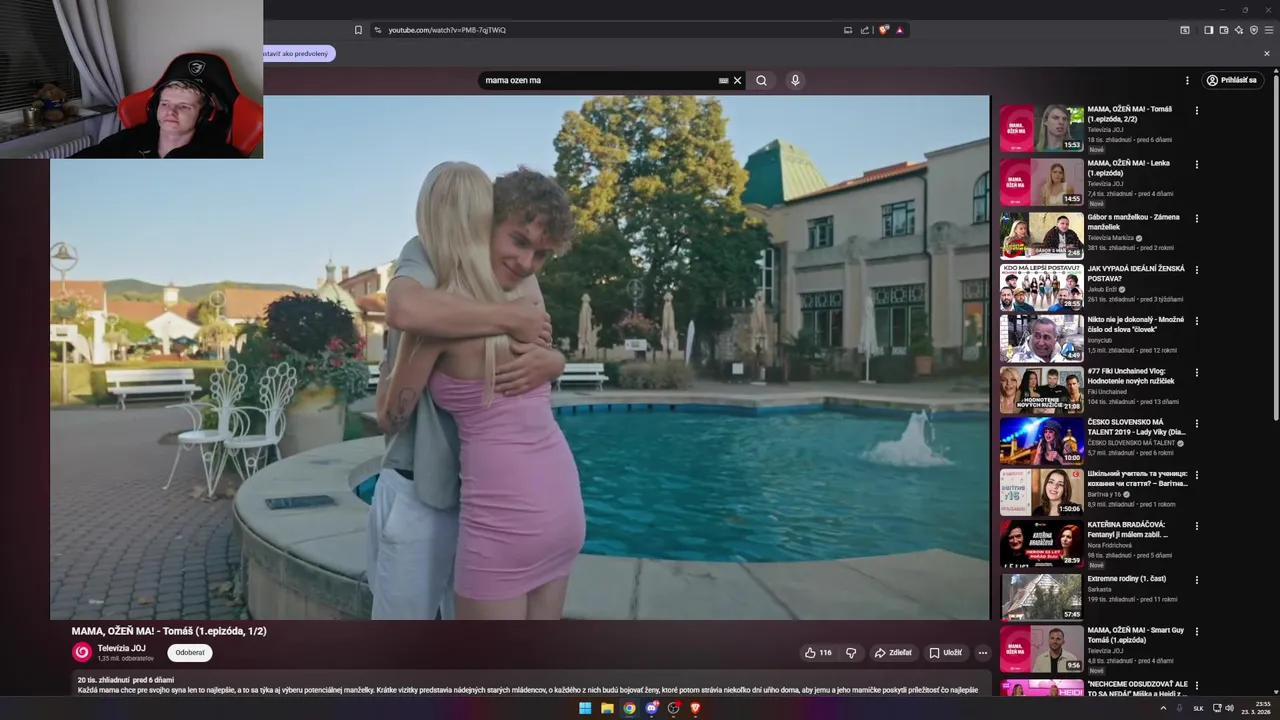Image resolution: width=1280 pixels, height=720 pixels.
Task: Open the Nikto nie je dokonalý thumbnail
Action: tap(1042, 338)
